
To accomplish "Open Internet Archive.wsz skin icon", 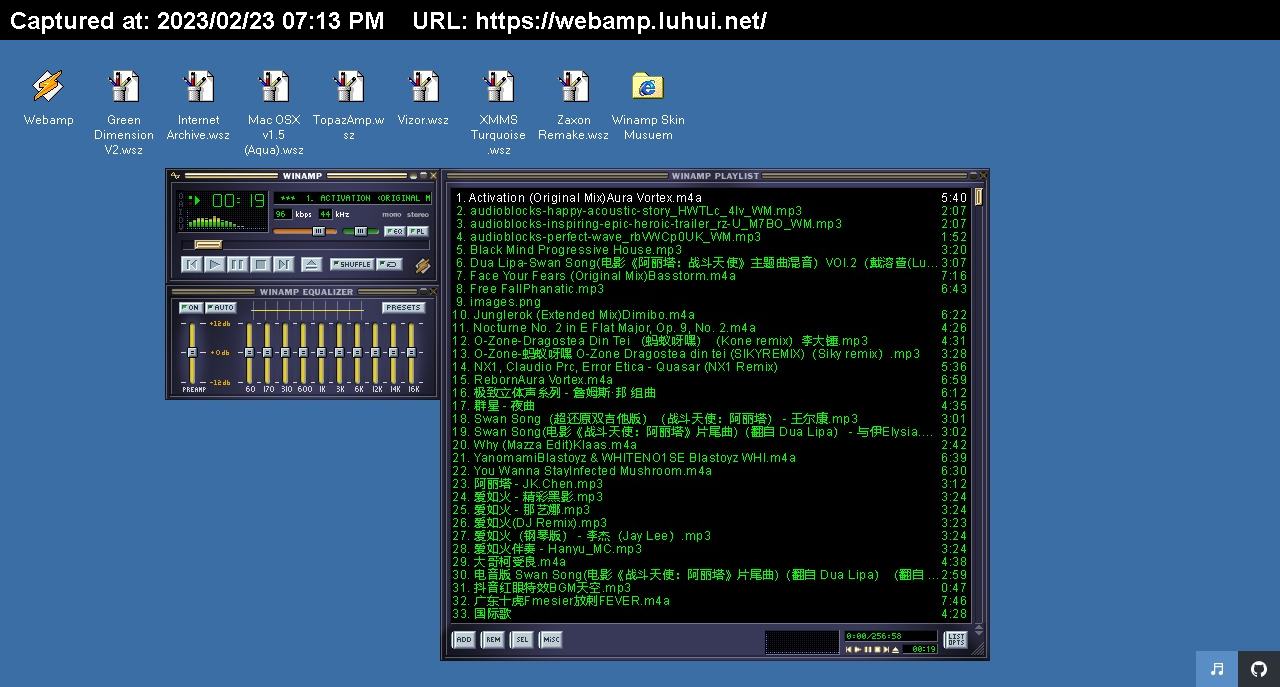I will click(x=198, y=105).
